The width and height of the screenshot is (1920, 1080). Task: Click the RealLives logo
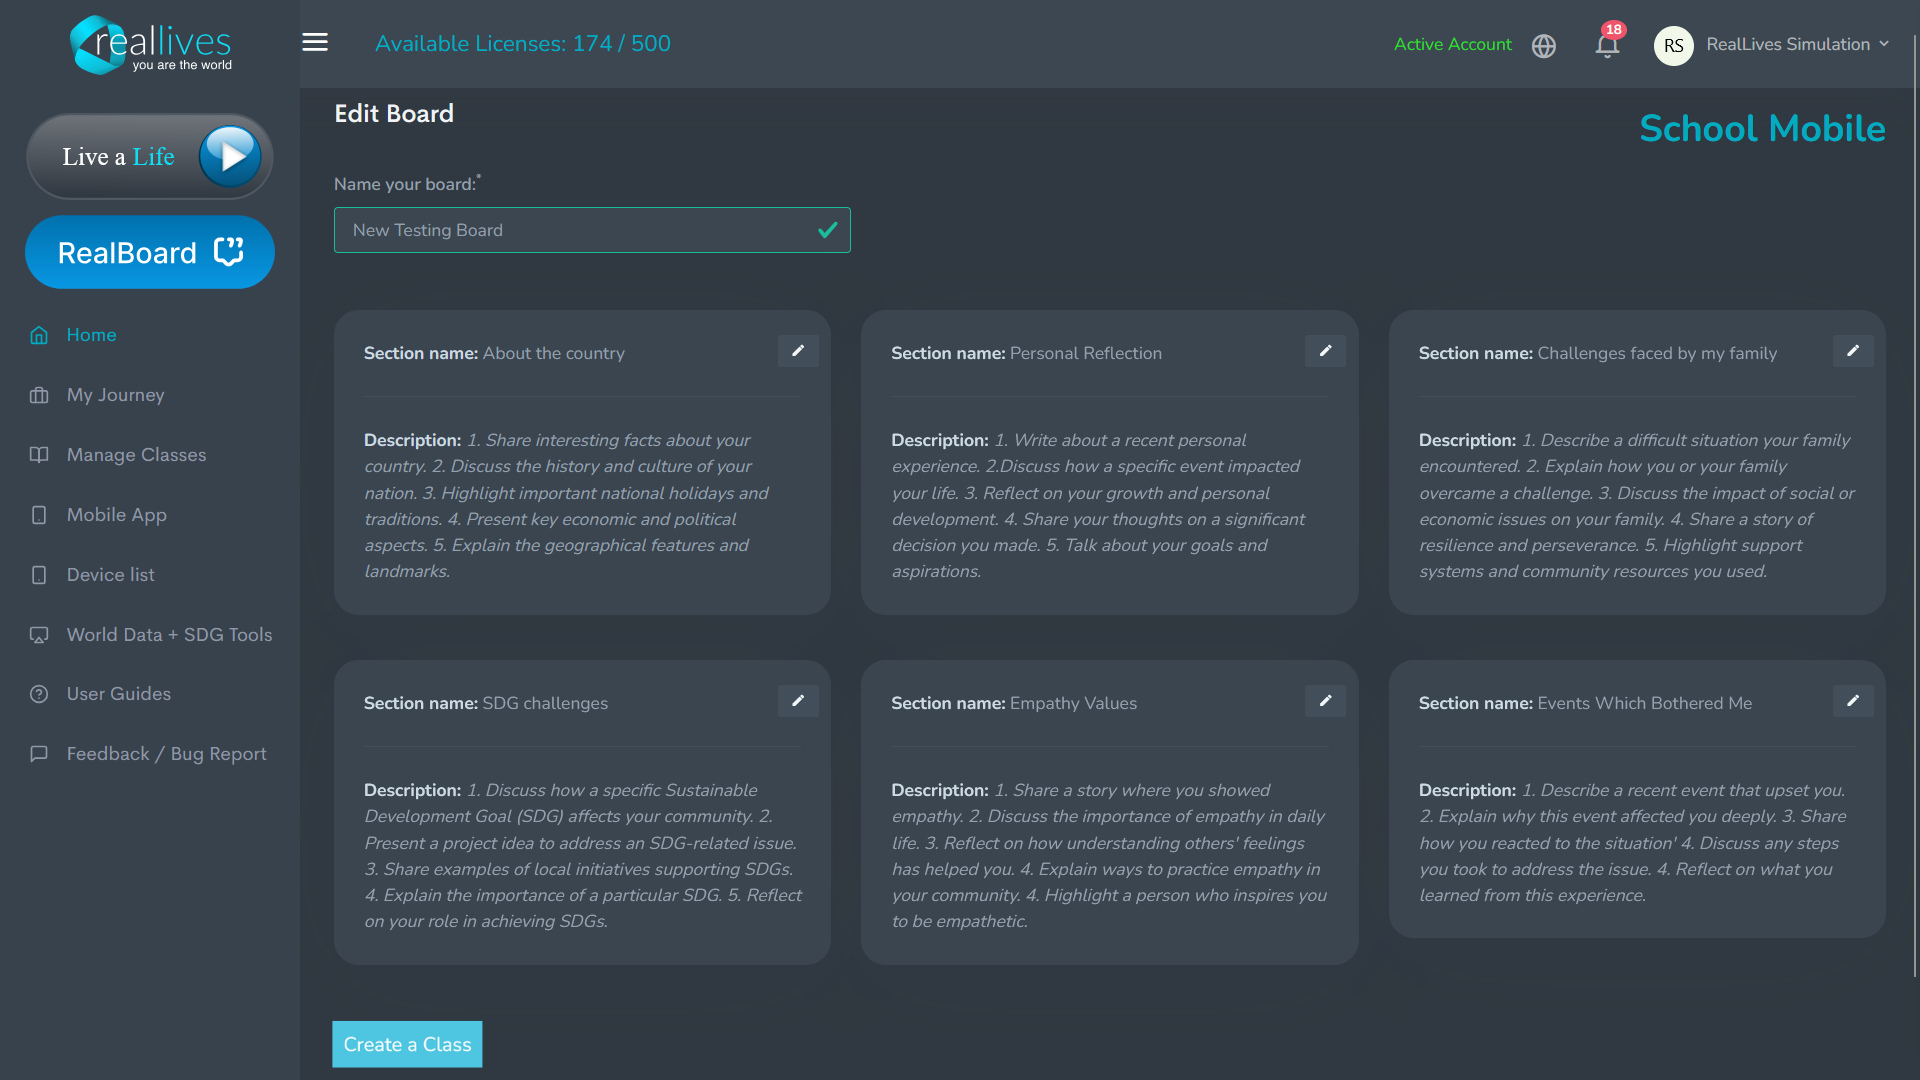tap(151, 45)
